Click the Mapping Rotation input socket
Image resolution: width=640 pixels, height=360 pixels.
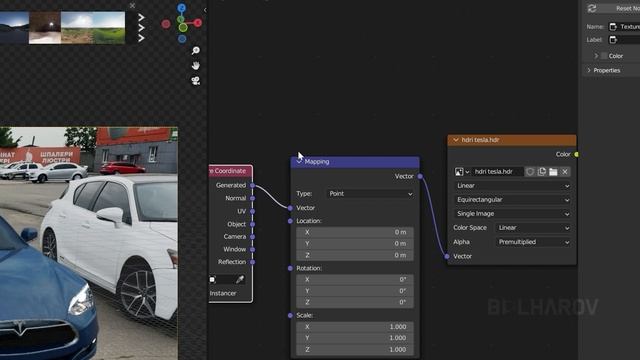click(290, 268)
